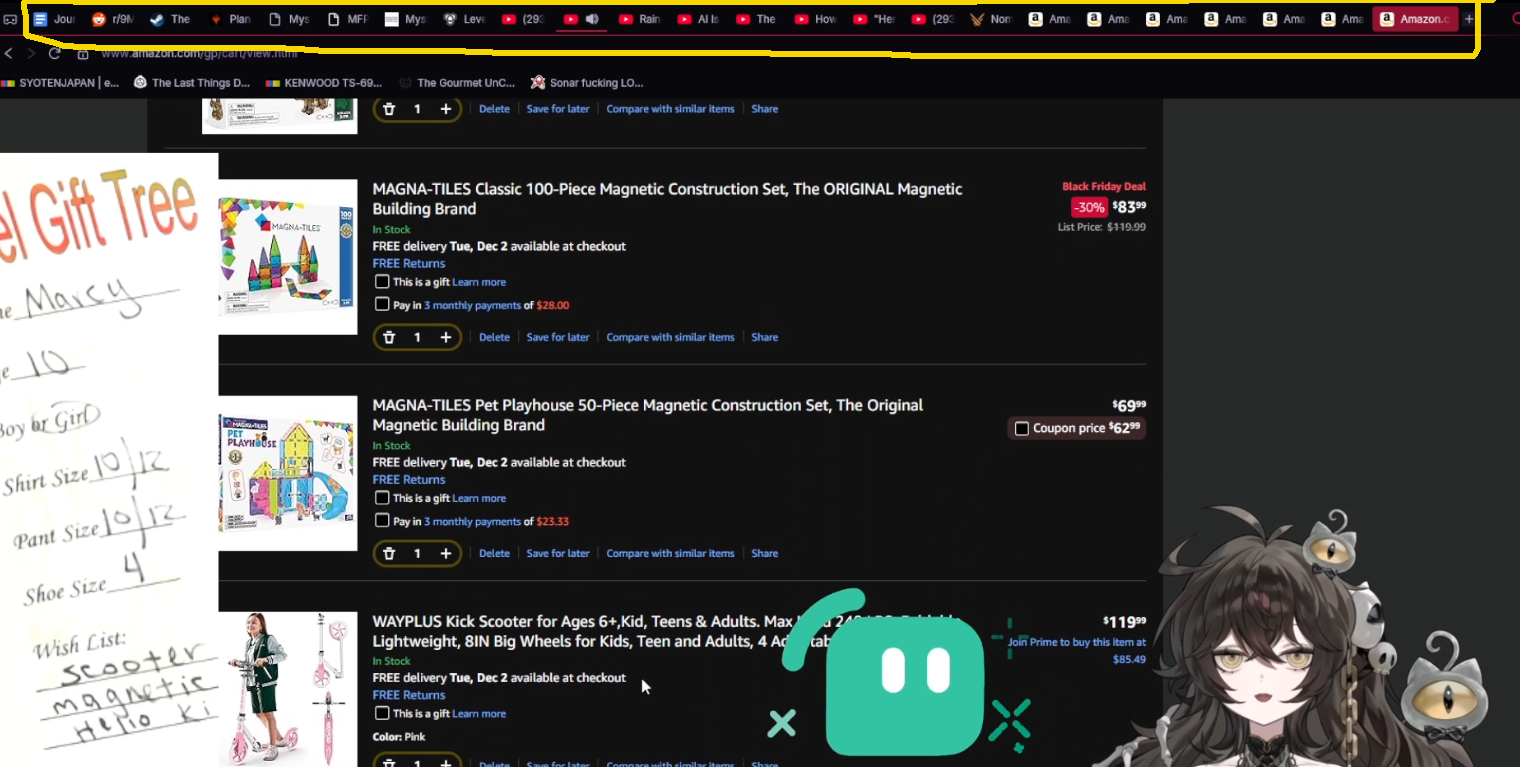Mark Pet Playhouse as a gift
This screenshot has height=767, width=1520.
click(382, 498)
